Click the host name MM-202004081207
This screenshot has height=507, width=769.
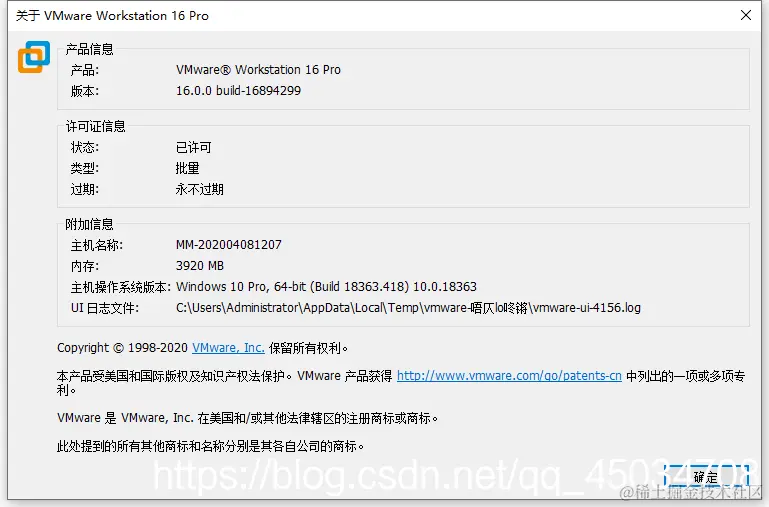pos(229,245)
